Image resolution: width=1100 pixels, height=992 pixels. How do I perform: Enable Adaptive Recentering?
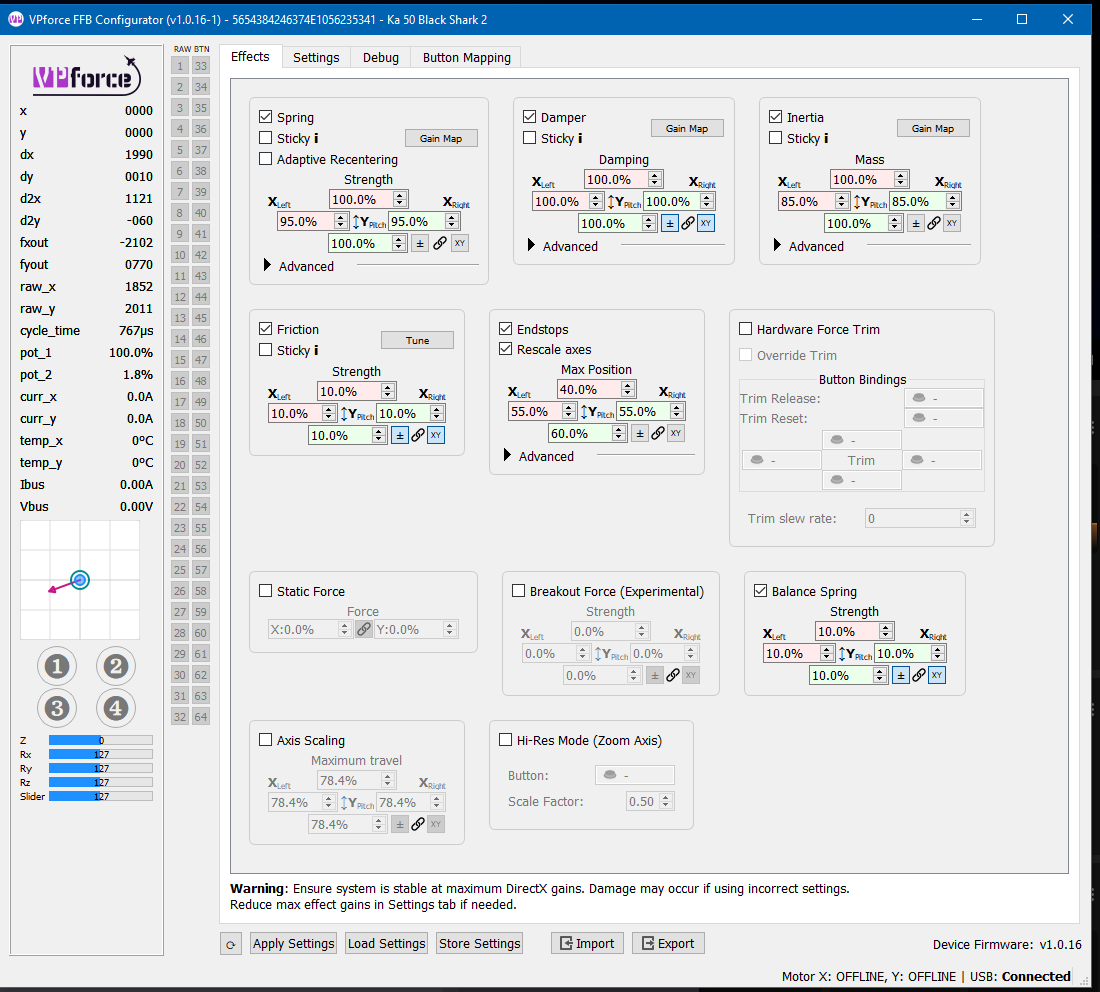[265, 159]
